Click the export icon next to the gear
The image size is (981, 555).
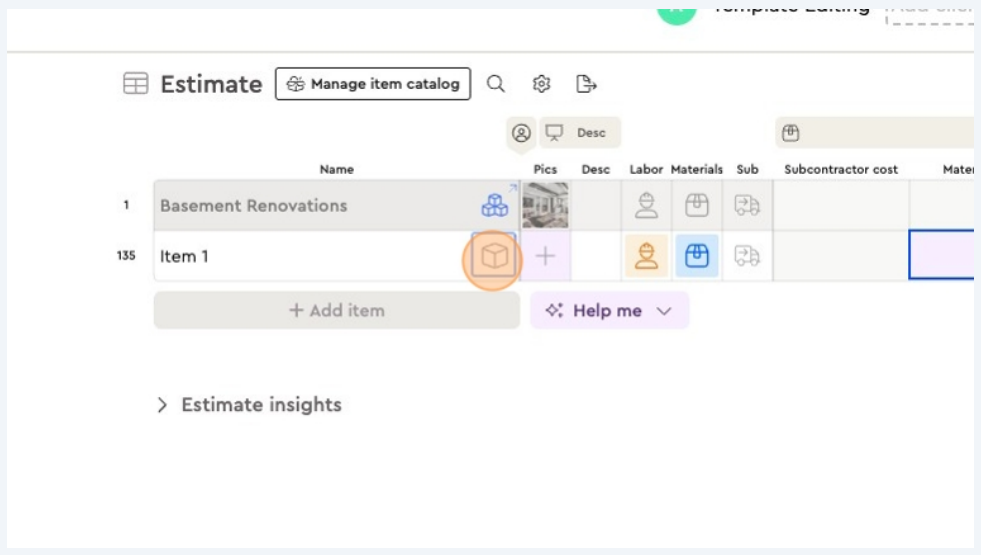pos(586,84)
